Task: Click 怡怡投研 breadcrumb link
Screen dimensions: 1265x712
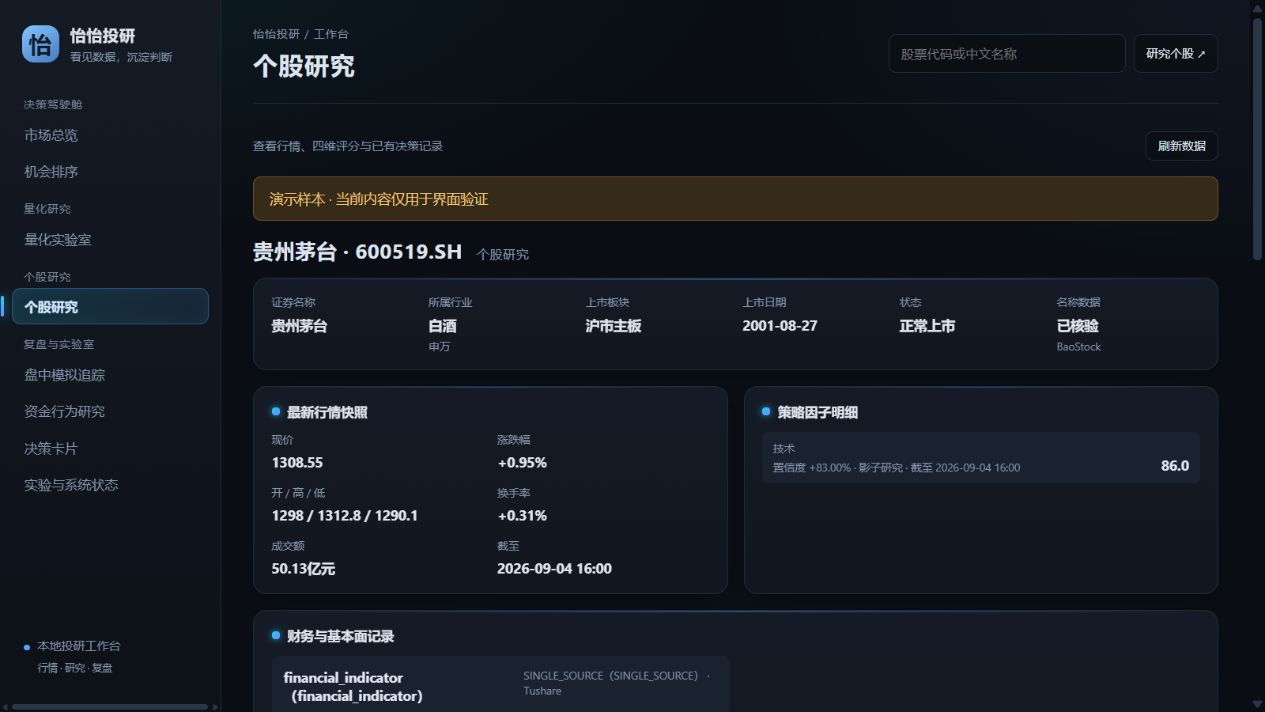Action: point(276,34)
